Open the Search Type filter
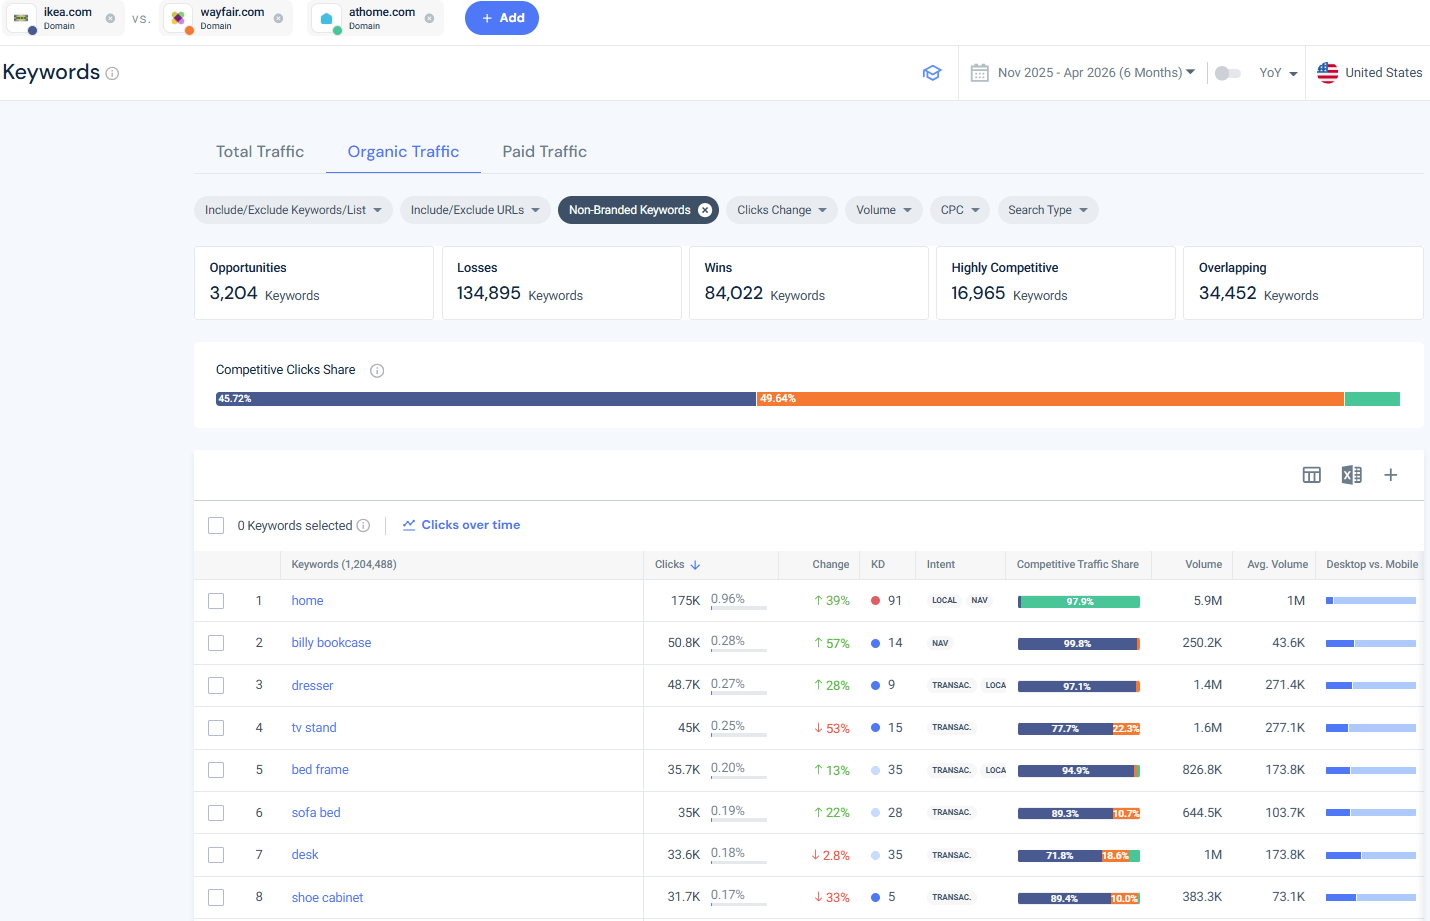This screenshot has width=1430, height=921. (x=1048, y=210)
